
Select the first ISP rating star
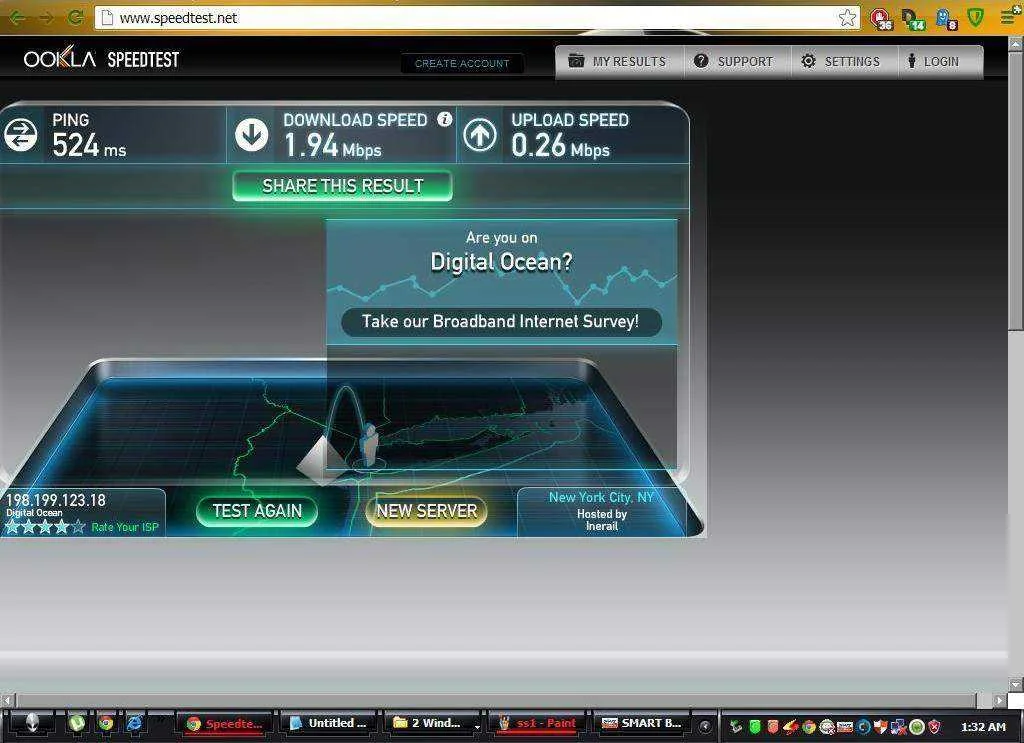coord(12,526)
